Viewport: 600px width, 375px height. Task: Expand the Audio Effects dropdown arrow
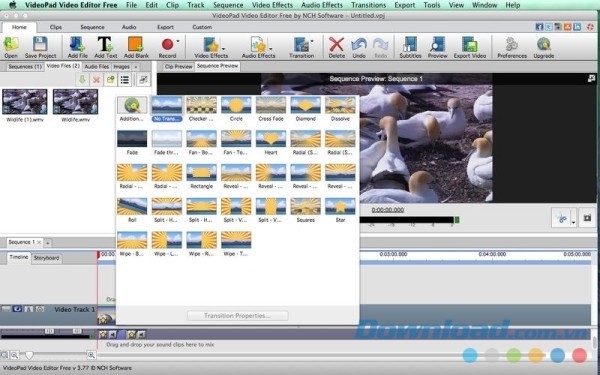pyautogui.click(x=271, y=49)
